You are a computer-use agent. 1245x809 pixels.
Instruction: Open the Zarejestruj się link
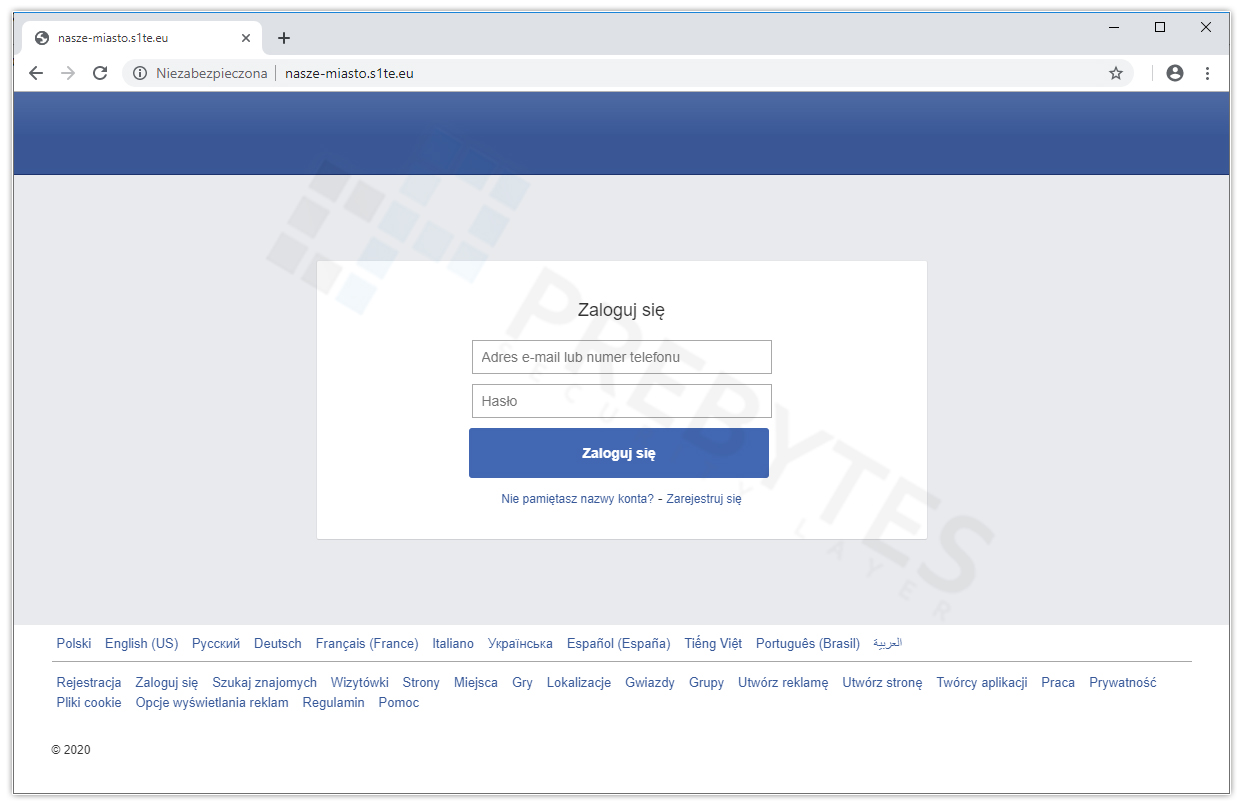pyautogui.click(x=704, y=499)
